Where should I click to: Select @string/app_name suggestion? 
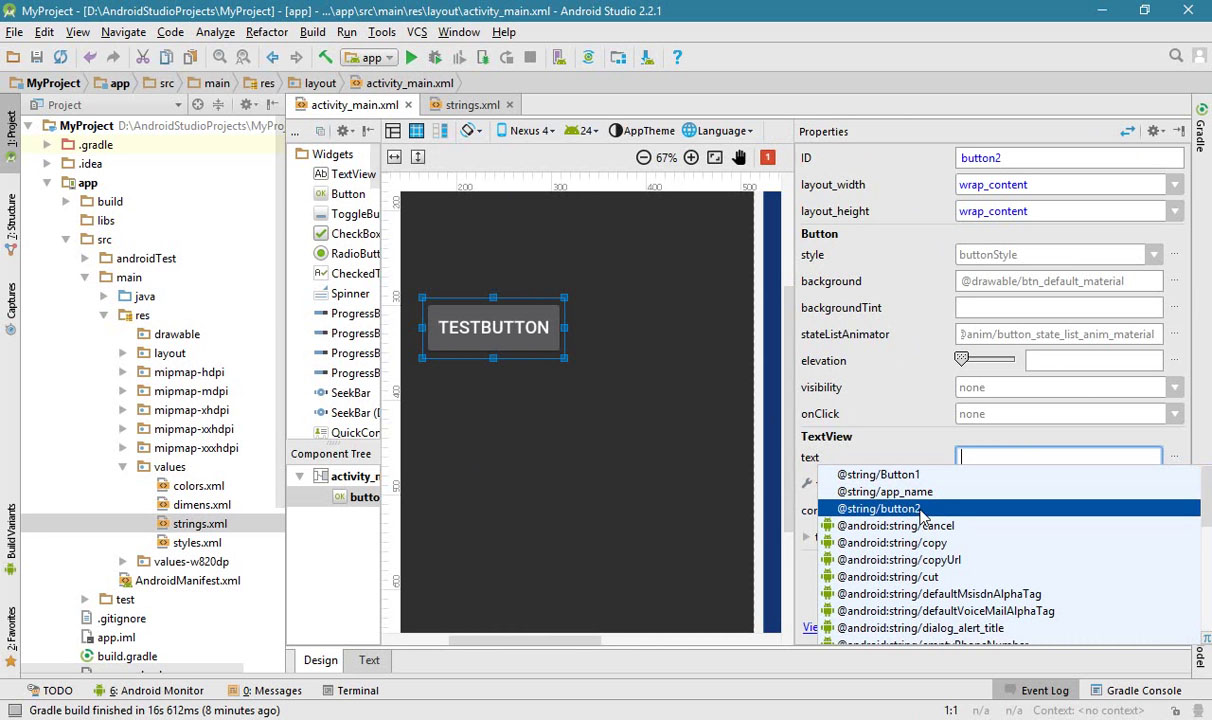1009,492
